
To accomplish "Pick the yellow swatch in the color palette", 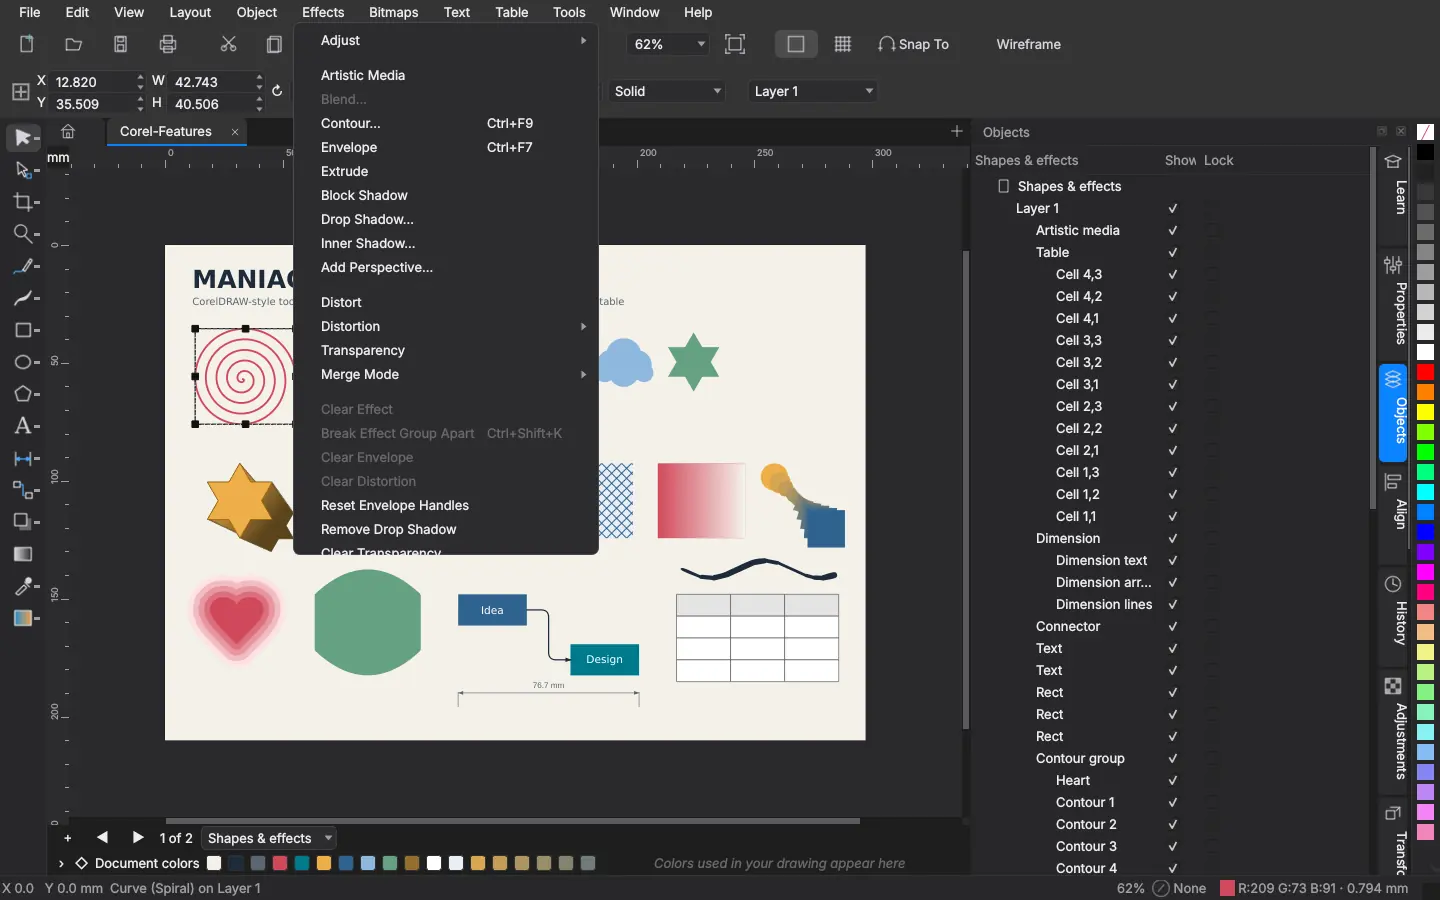I will pos(1426,412).
